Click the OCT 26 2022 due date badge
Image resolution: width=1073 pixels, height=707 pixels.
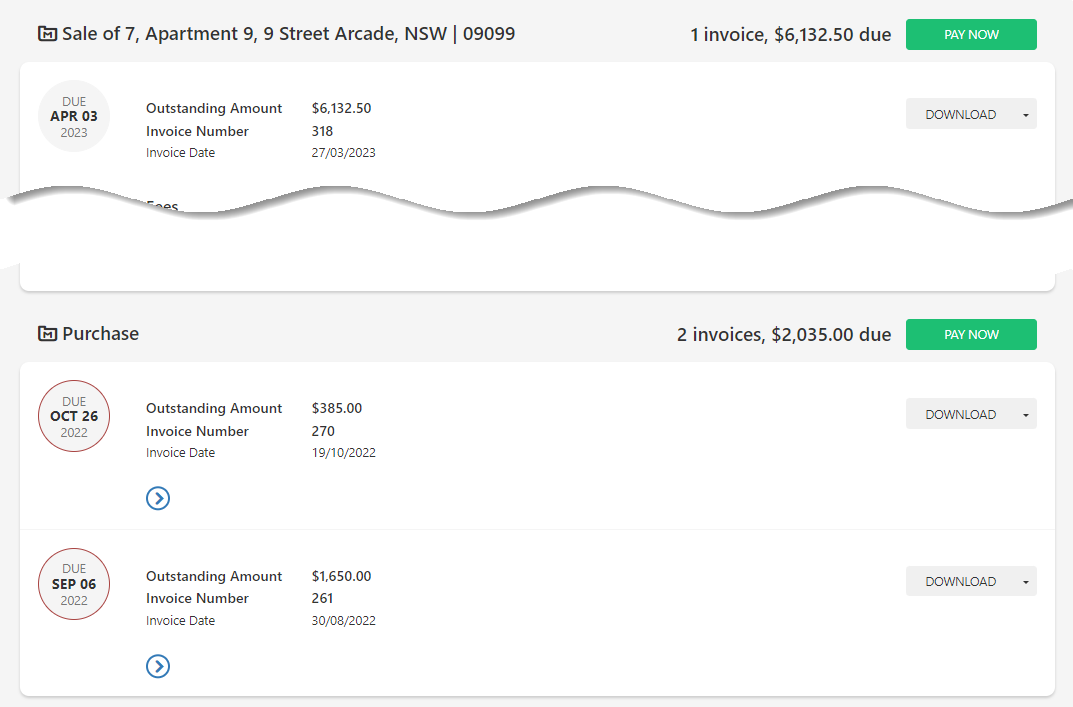[x=74, y=416]
